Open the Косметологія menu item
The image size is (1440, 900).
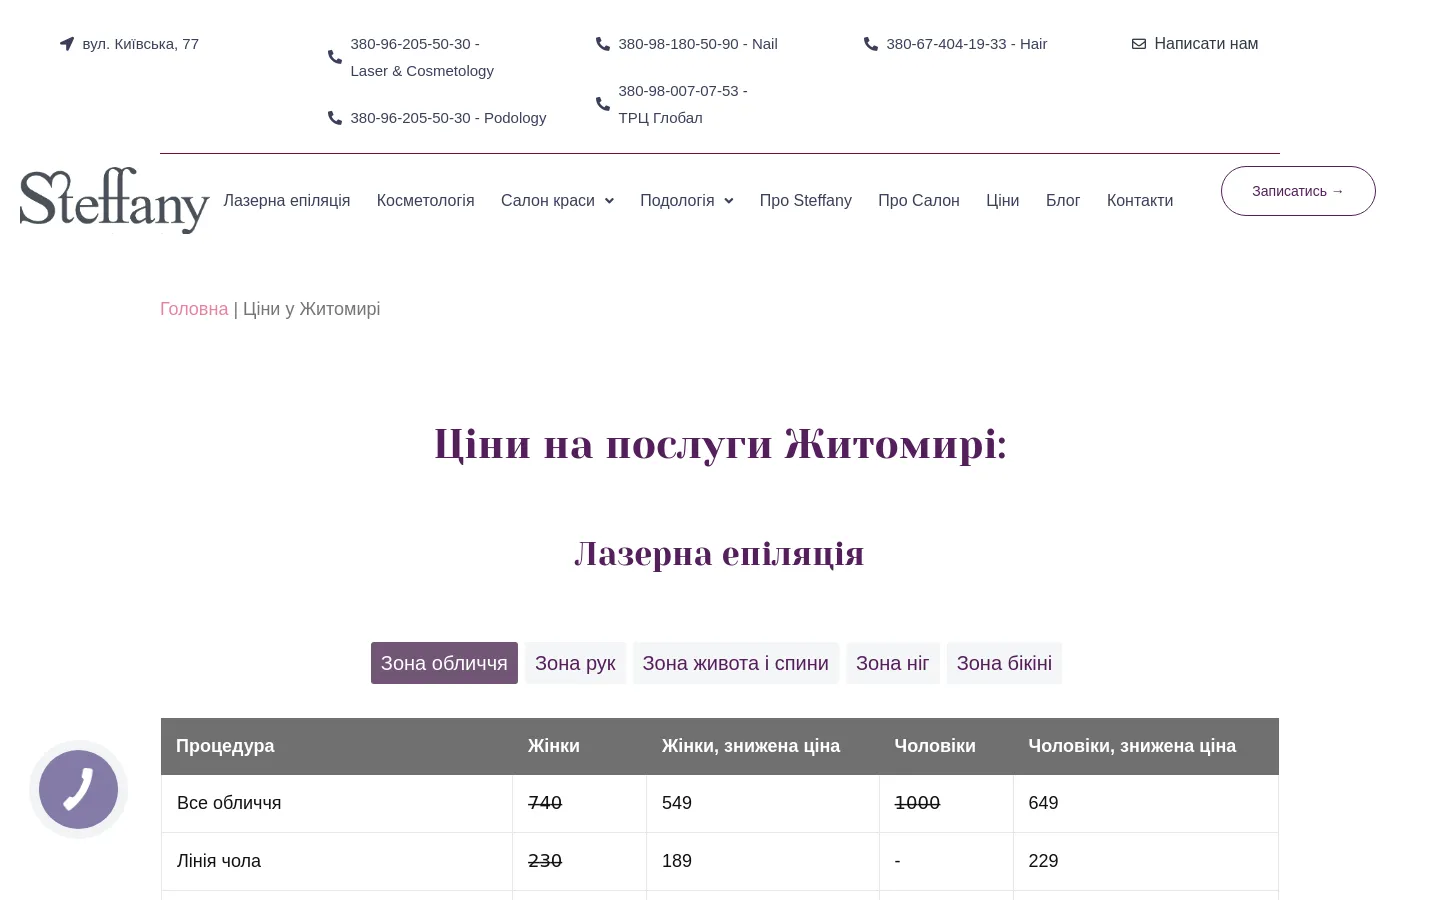(426, 200)
